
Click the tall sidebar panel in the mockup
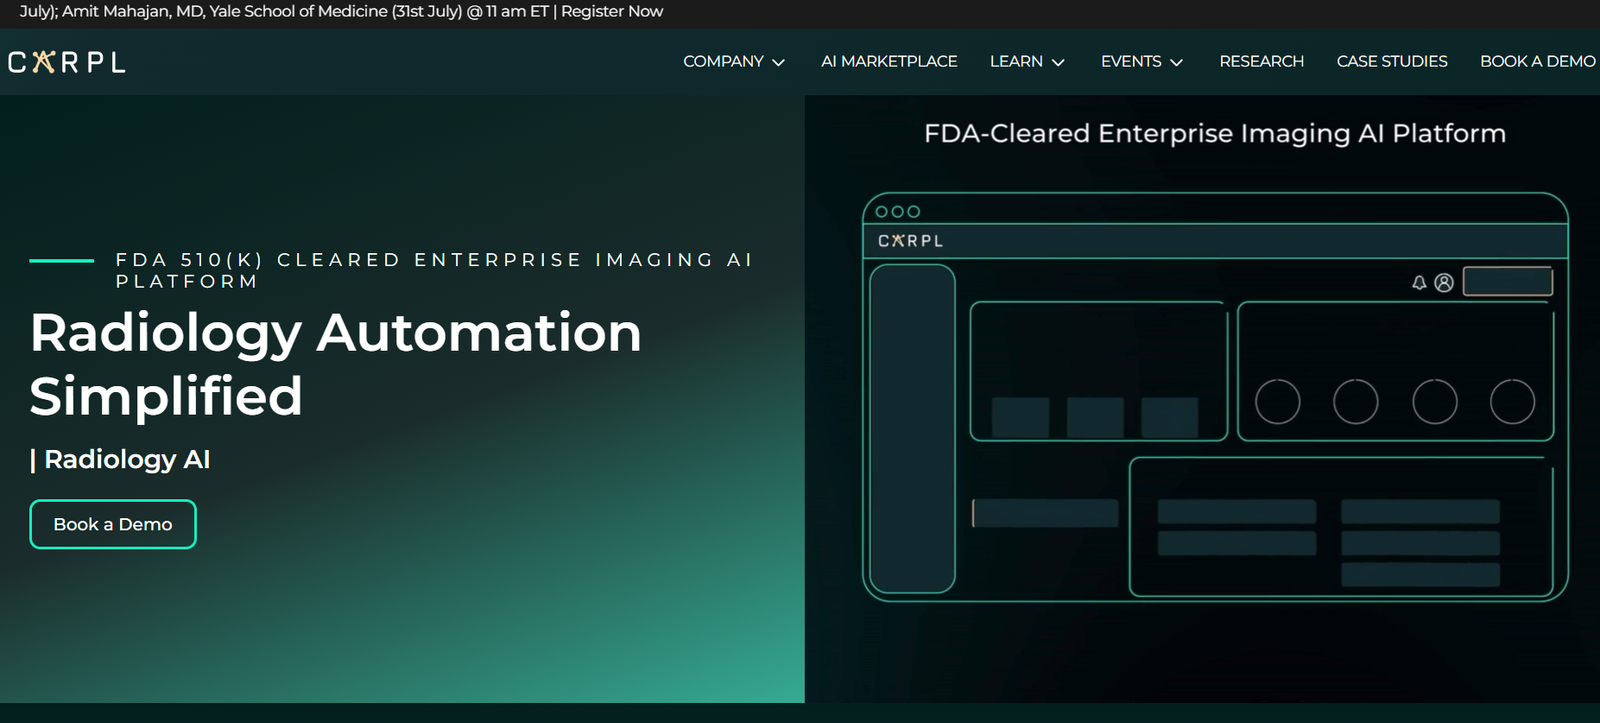coord(912,428)
